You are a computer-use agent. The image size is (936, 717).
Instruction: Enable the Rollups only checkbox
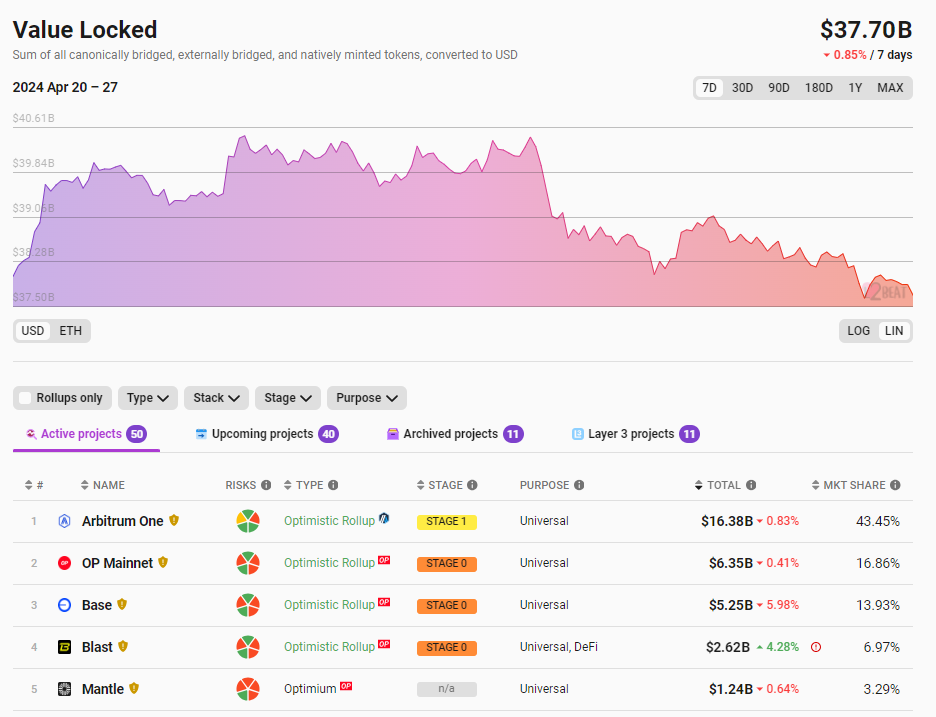coord(26,398)
